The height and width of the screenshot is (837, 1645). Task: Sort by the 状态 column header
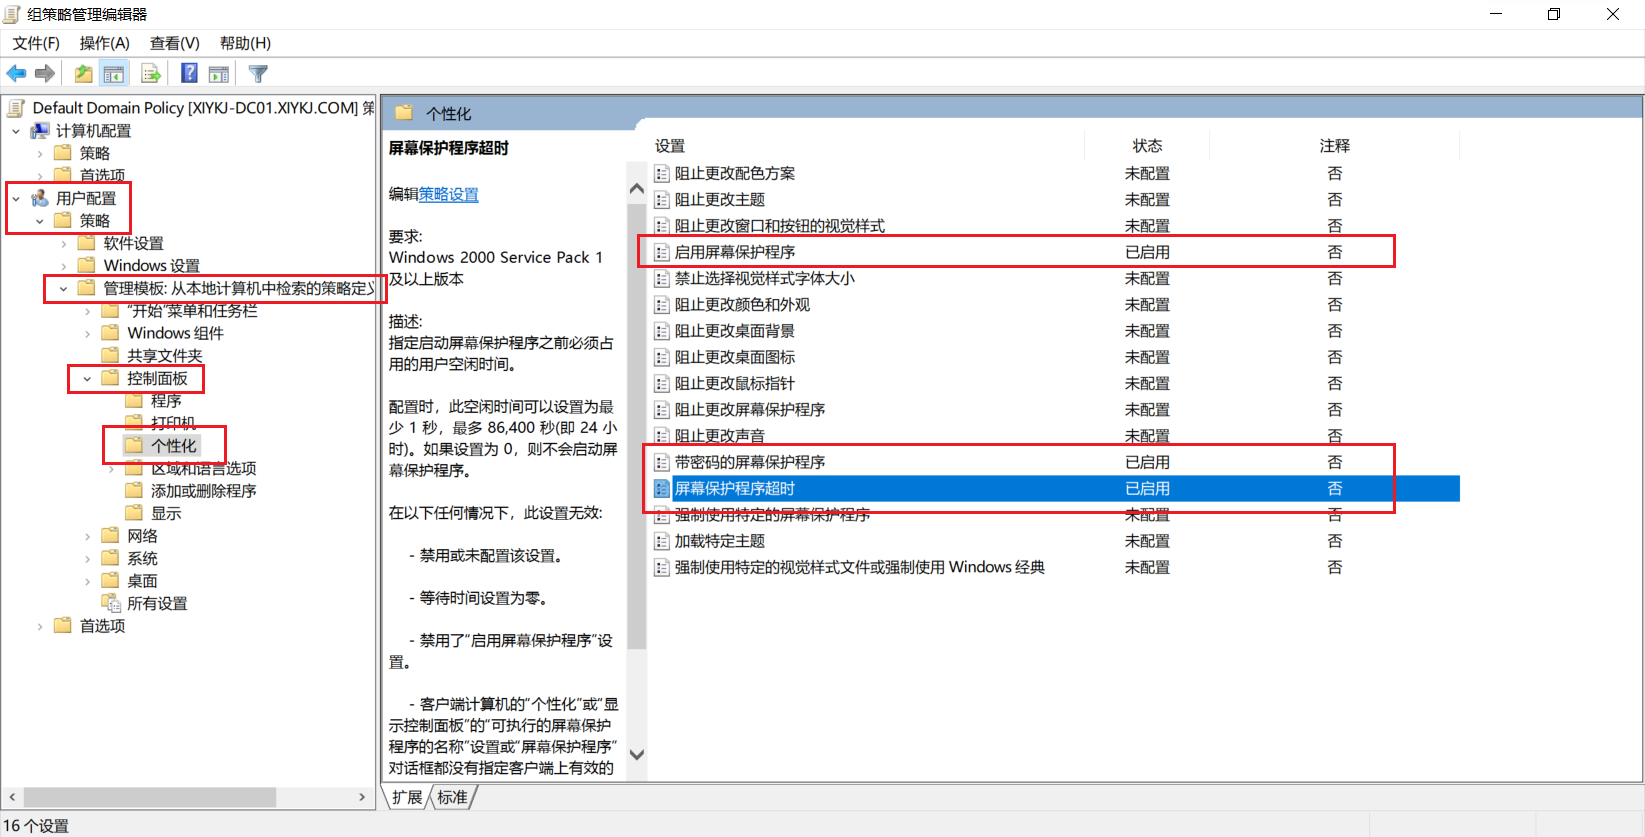[x=1147, y=146]
